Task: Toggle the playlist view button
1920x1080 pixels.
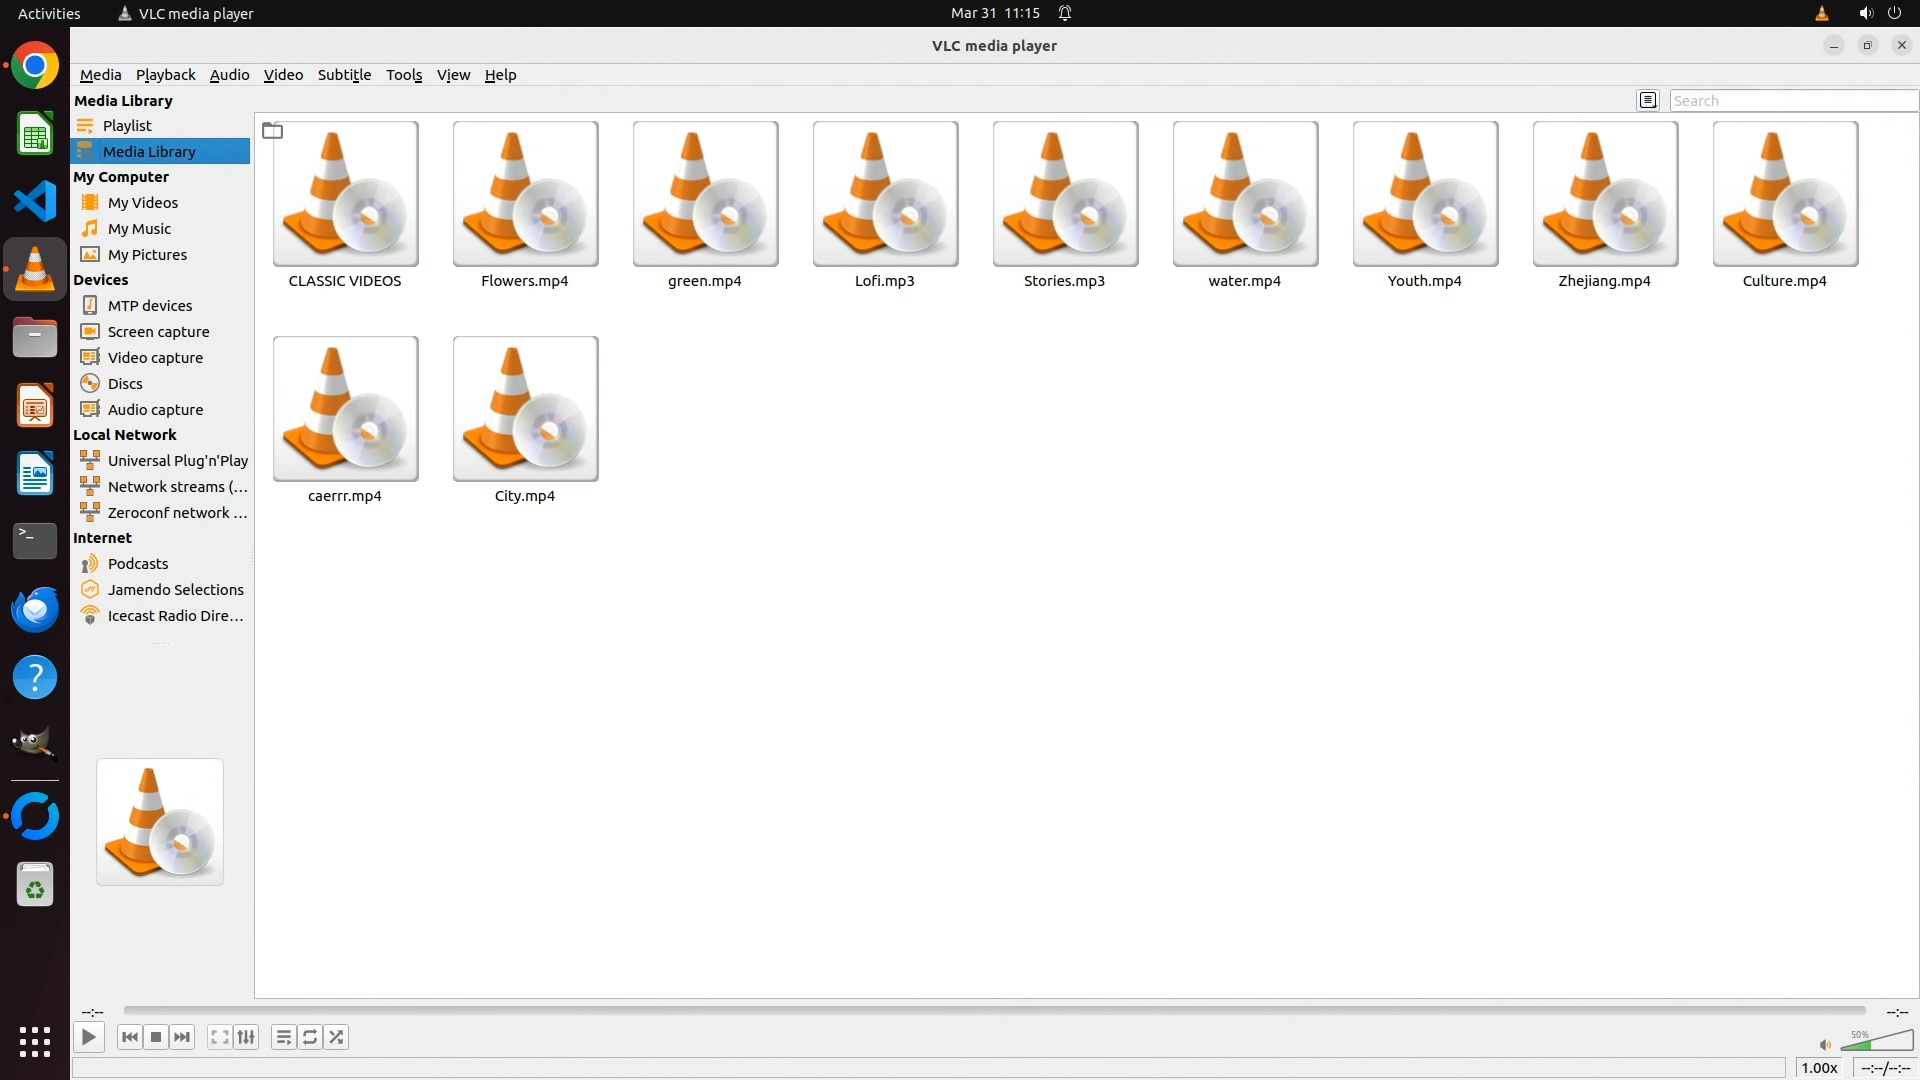Action: (x=283, y=1037)
